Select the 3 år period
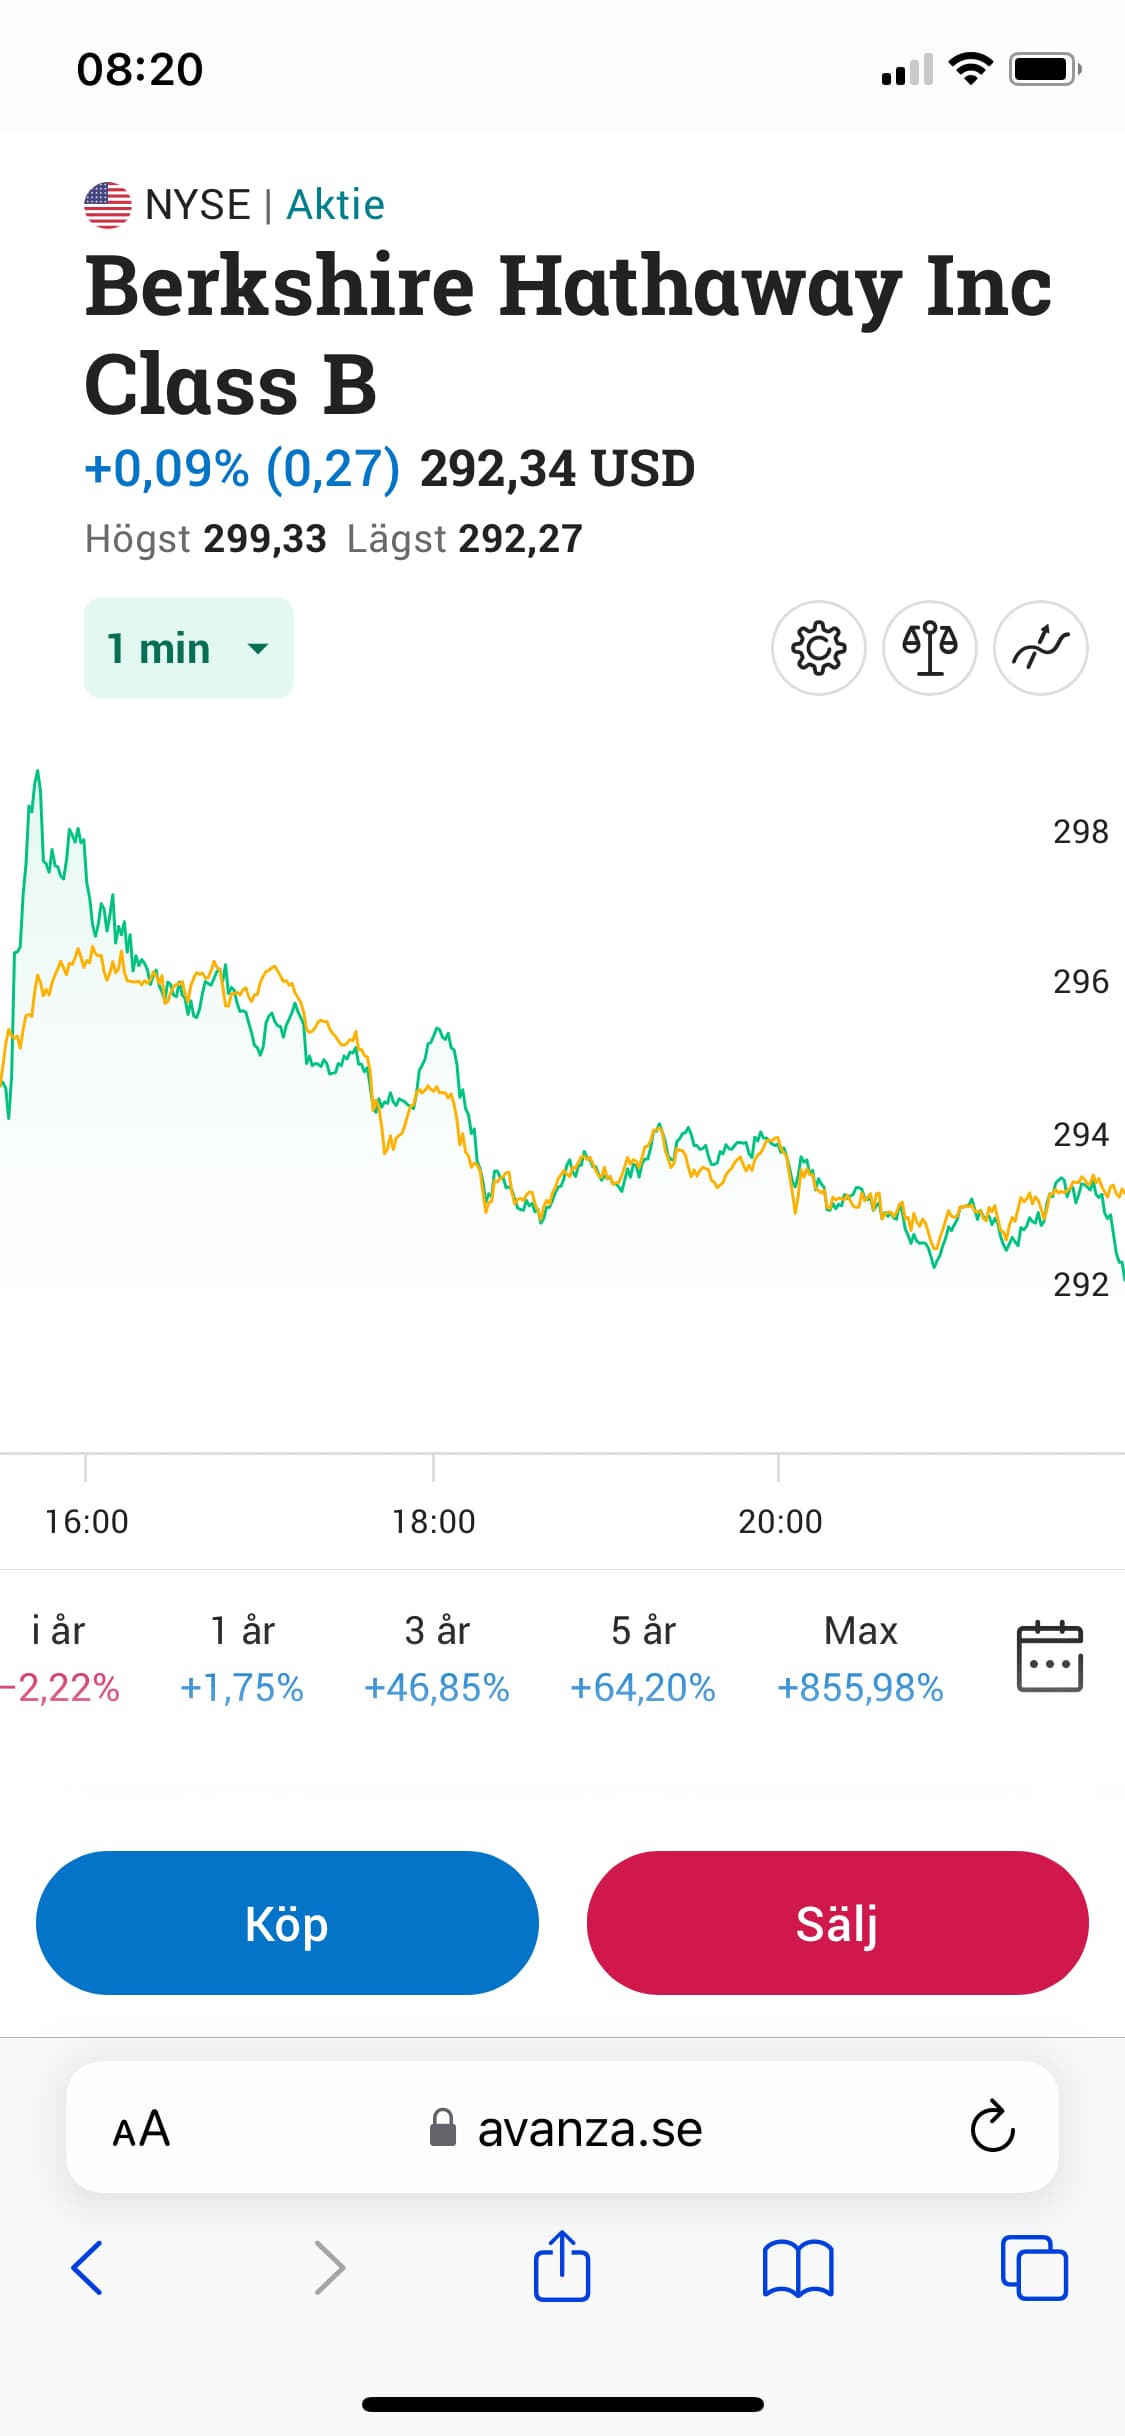 (x=437, y=1658)
